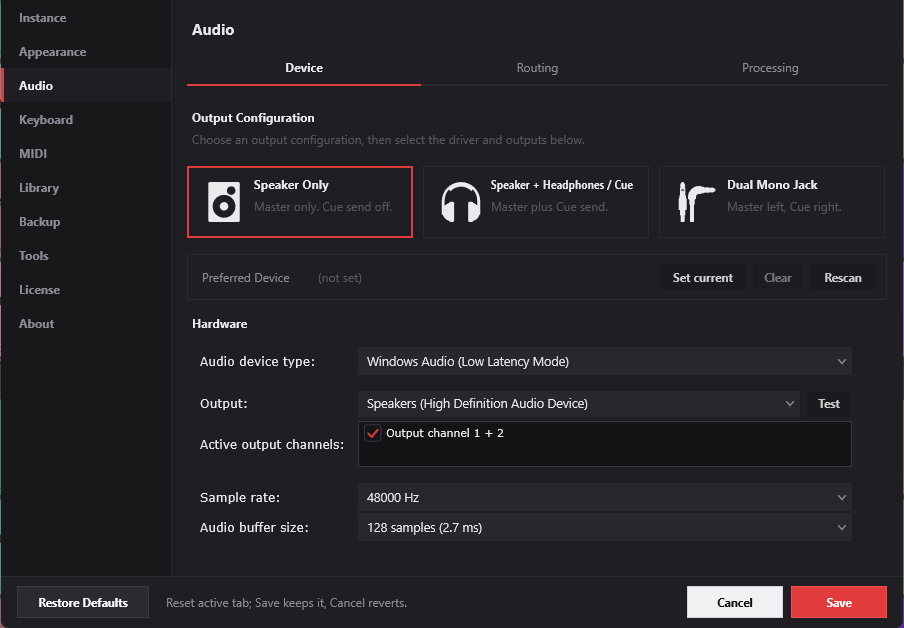
Task: Select Audio in the sidebar
Action: 86,85
